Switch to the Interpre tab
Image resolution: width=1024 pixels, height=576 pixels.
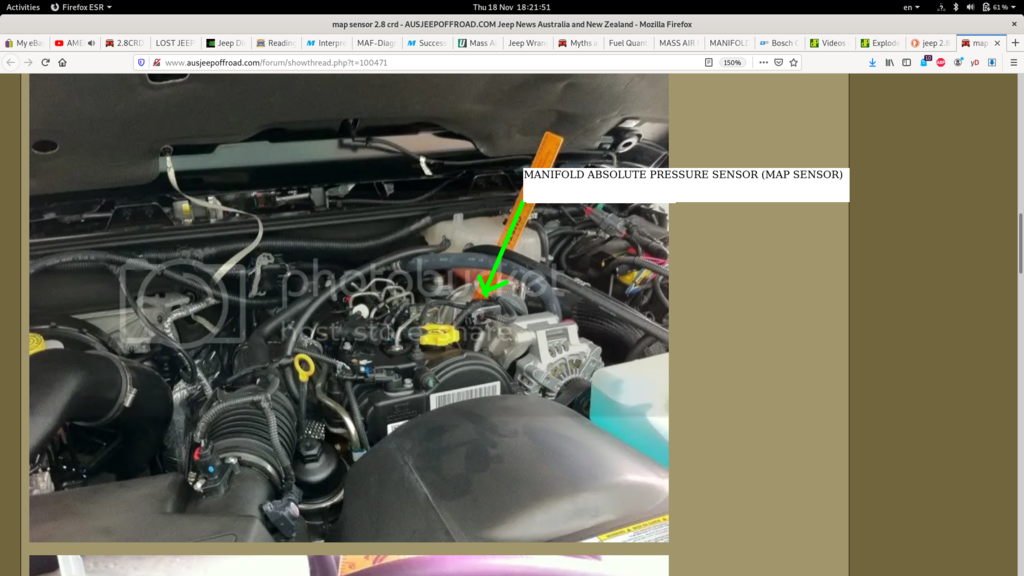326,43
